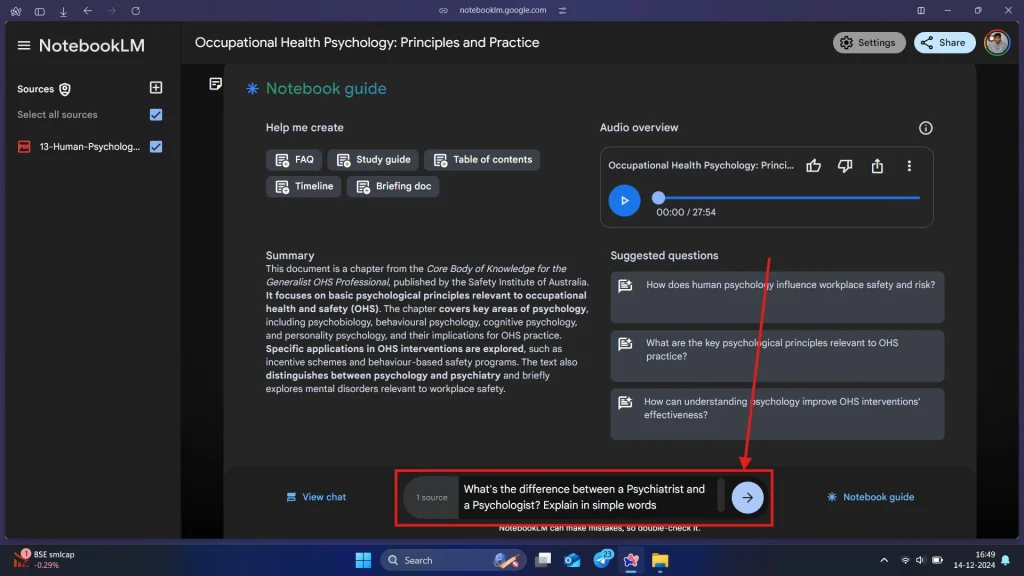
Task: Open the notifications bell in taskbar
Action: point(1006,560)
